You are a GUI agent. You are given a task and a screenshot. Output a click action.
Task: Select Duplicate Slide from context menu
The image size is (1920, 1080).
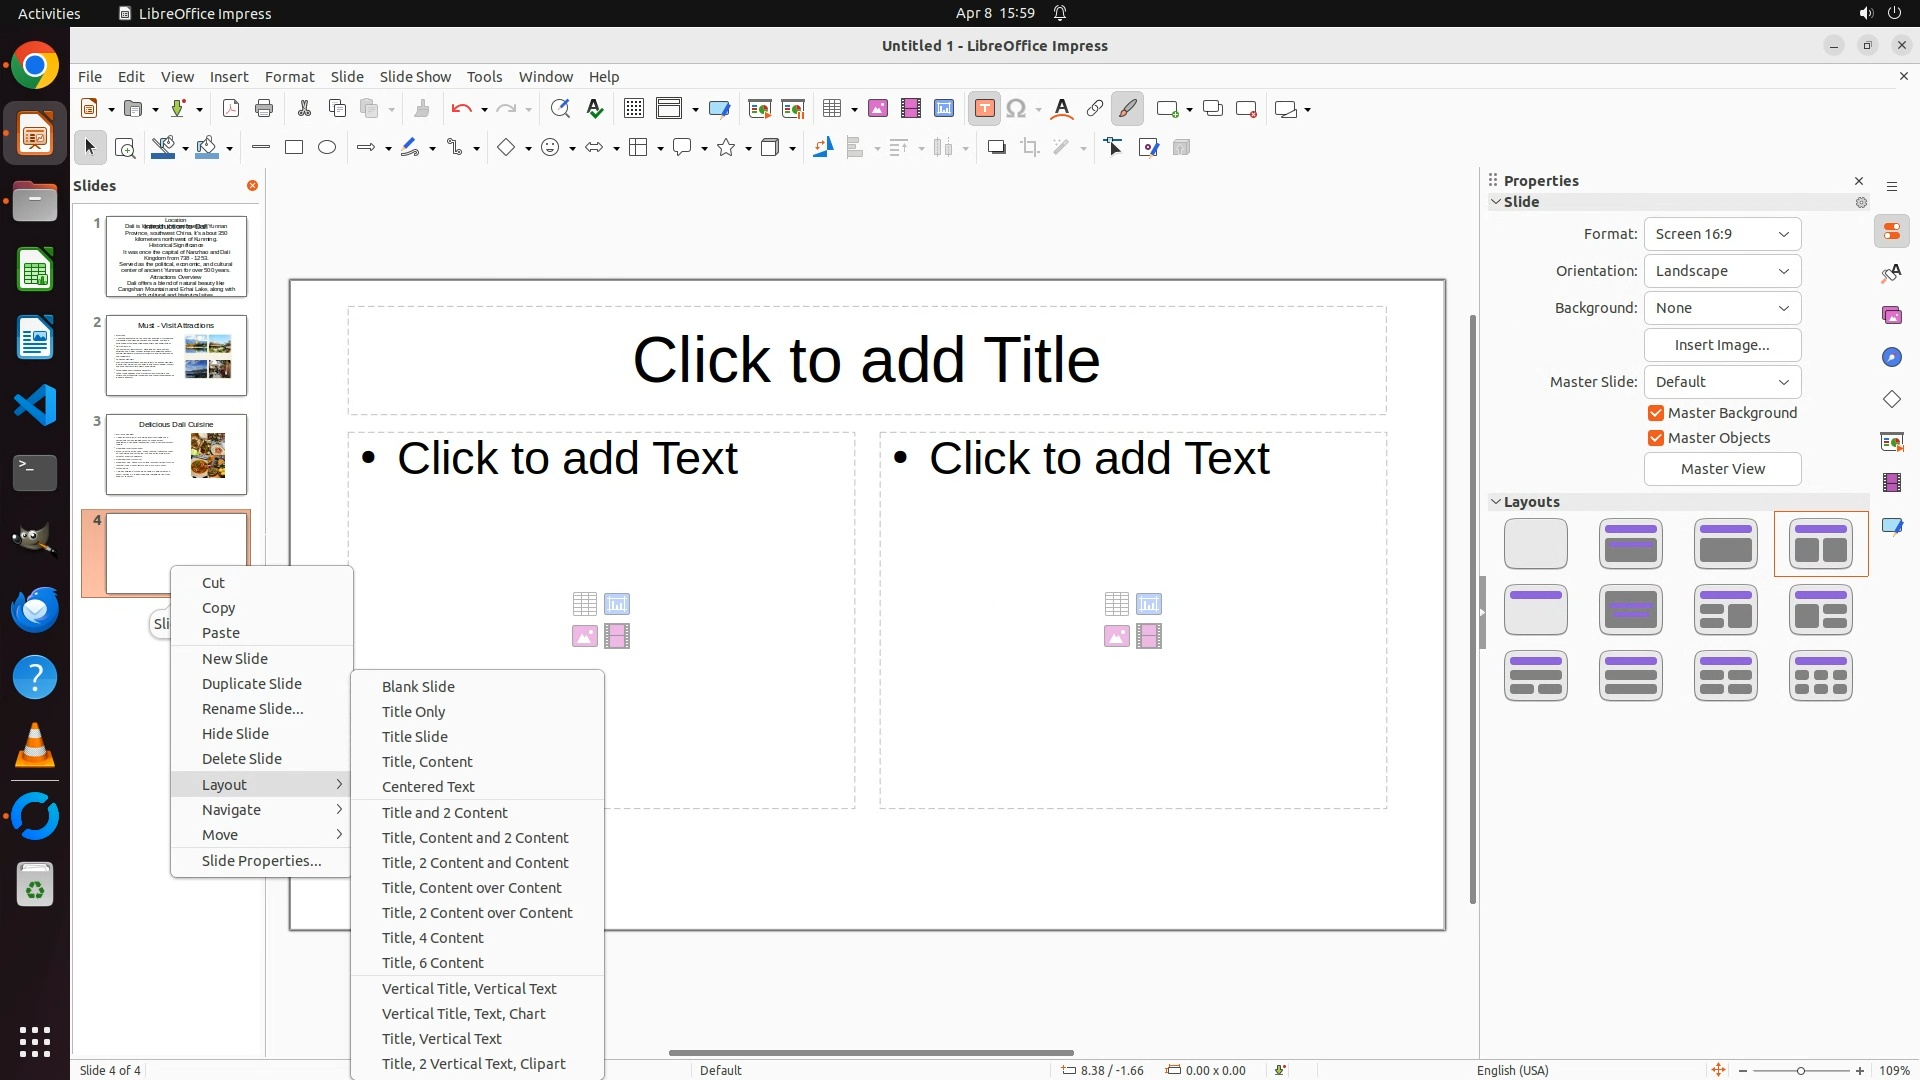(252, 684)
